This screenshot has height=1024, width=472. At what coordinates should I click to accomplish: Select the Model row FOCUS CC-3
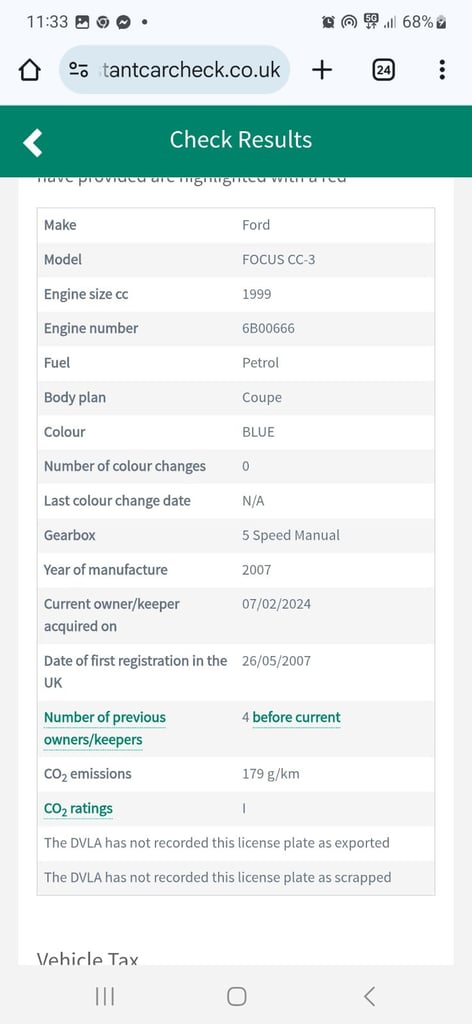pyautogui.click(x=236, y=259)
